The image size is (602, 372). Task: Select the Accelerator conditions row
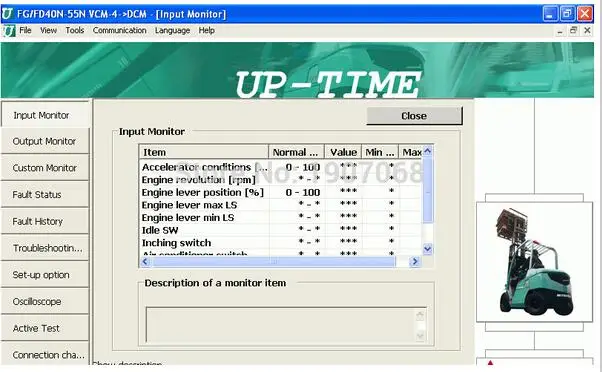coord(281,167)
